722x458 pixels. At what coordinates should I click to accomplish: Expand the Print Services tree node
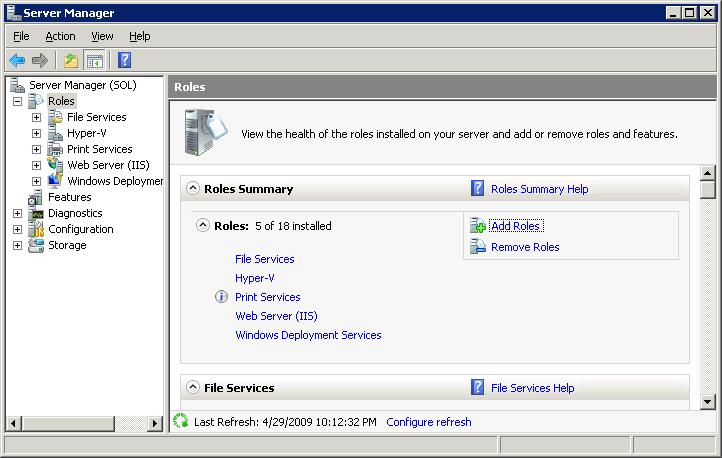[x=36, y=150]
